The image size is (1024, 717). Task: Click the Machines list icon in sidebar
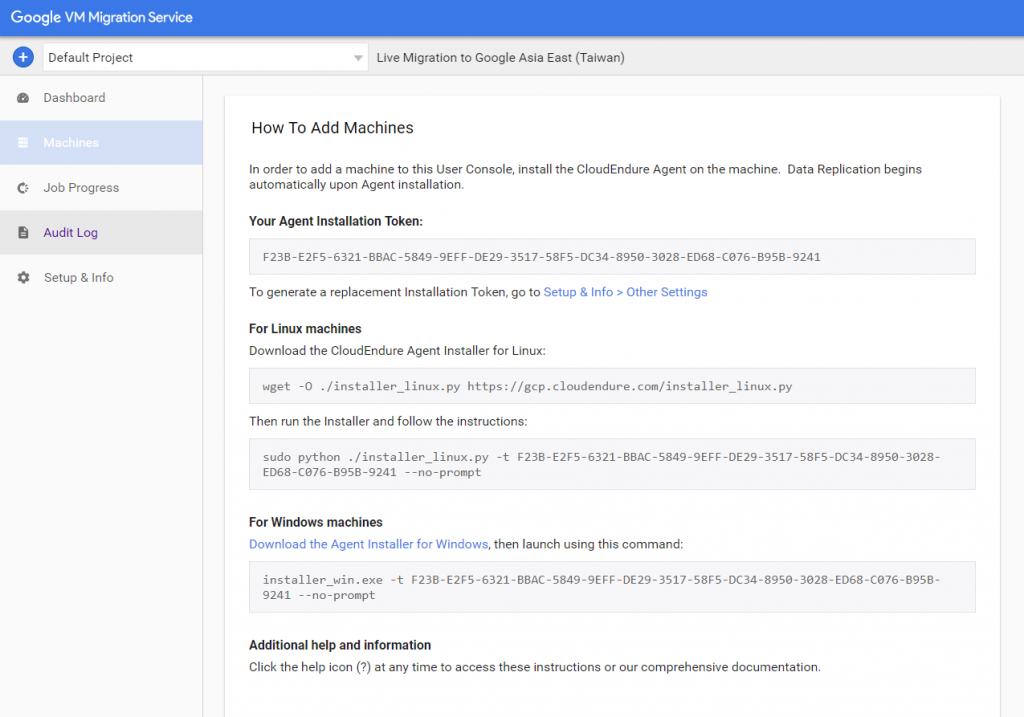(23, 143)
